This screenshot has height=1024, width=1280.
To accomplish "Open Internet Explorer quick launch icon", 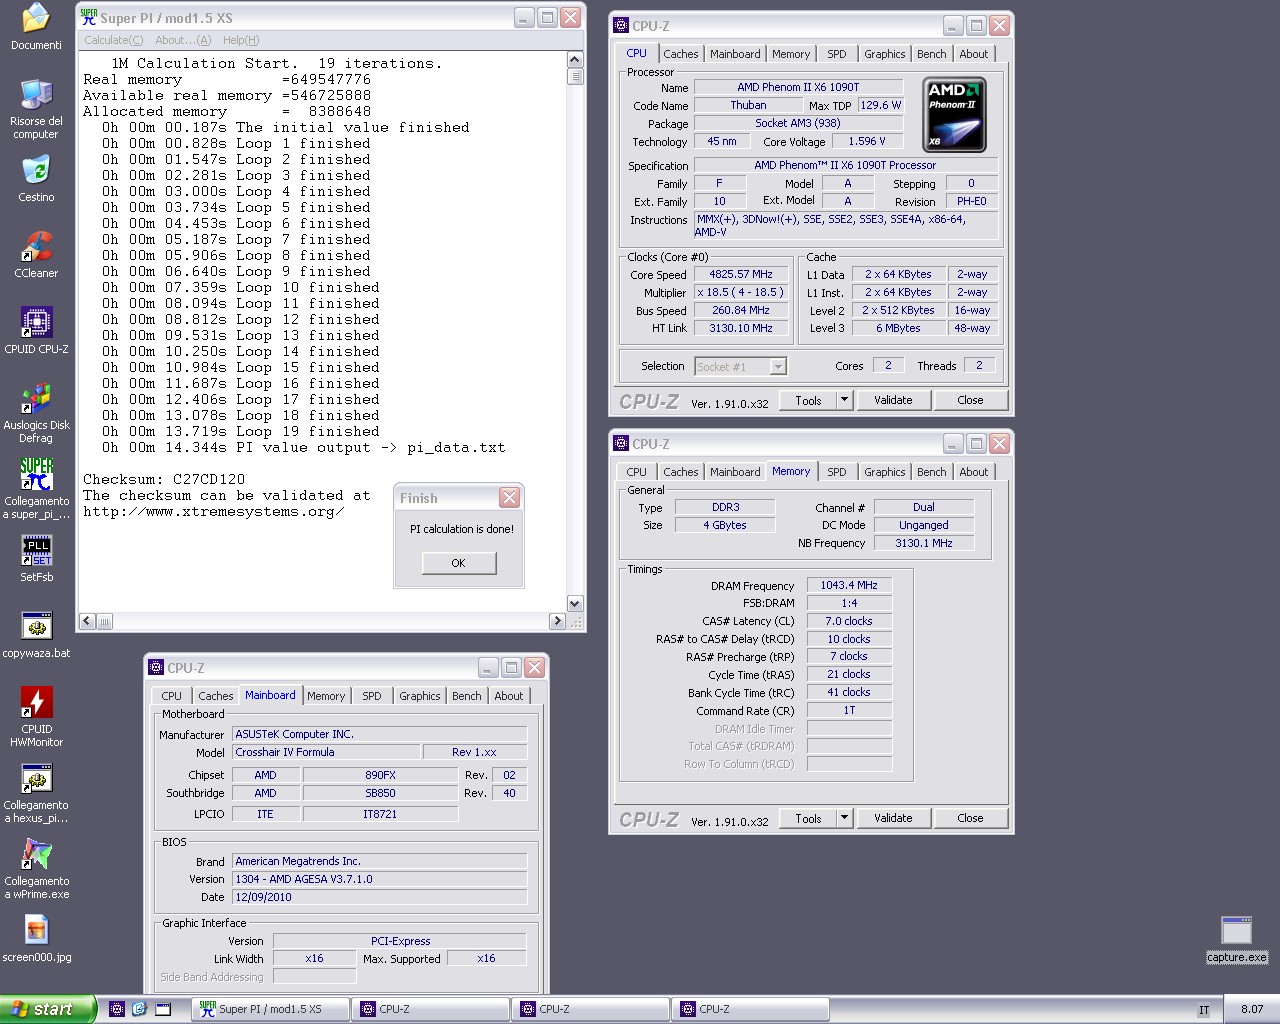I will tap(139, 1009).
